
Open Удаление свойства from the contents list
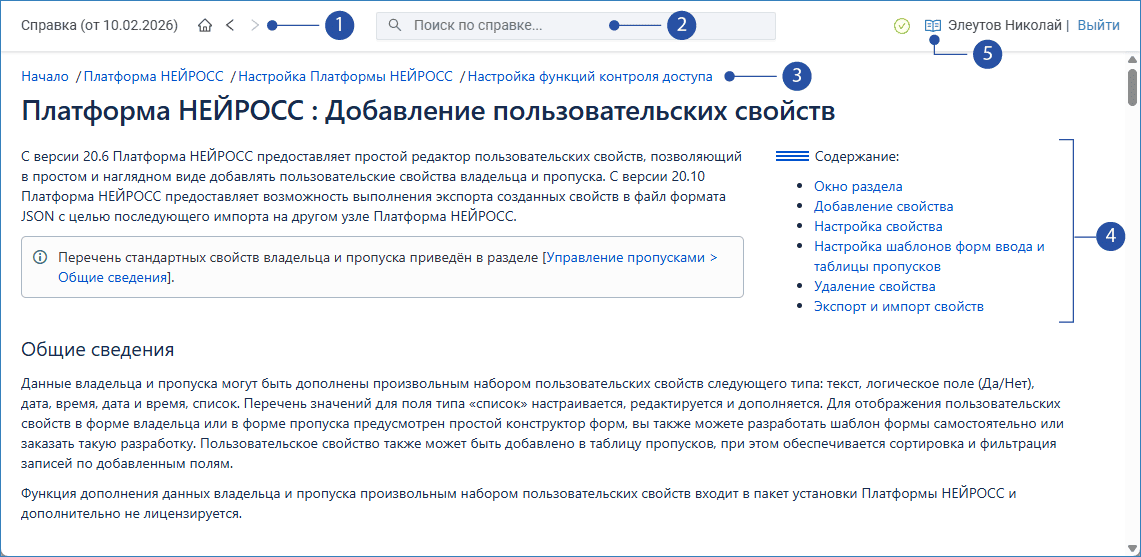tap(874, 286)
